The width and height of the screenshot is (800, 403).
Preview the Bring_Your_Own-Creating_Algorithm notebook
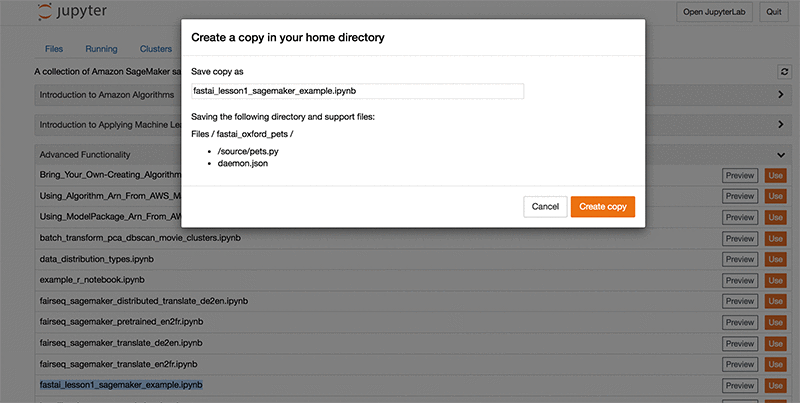[740, 175]
